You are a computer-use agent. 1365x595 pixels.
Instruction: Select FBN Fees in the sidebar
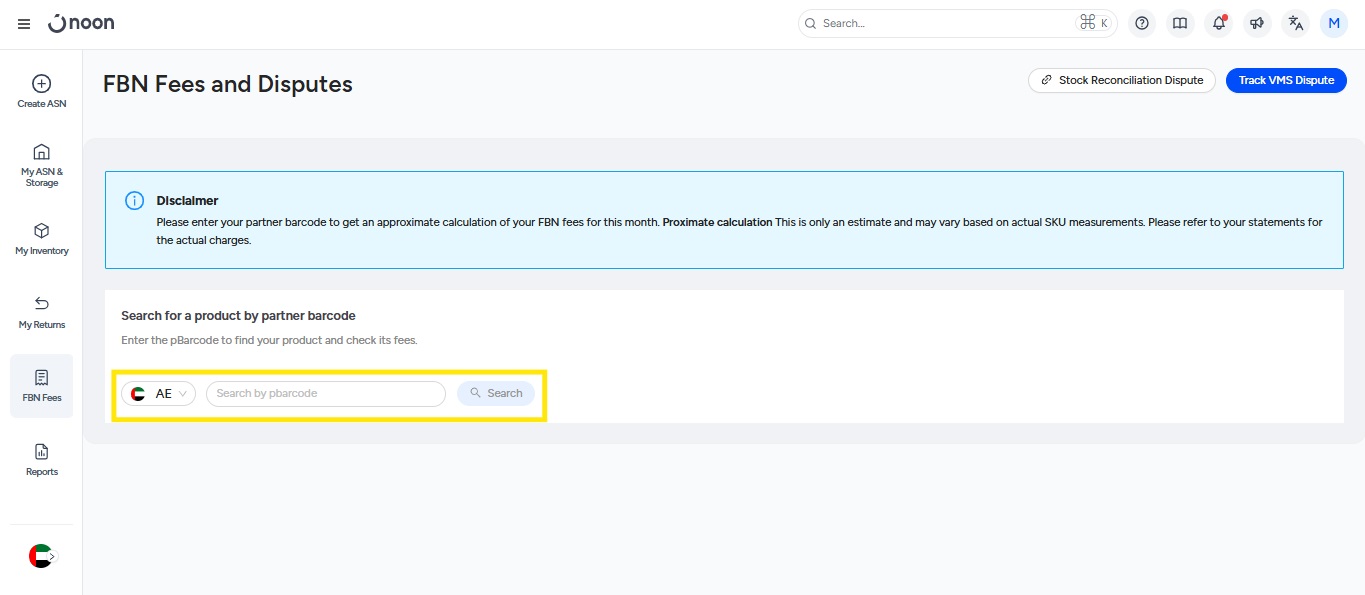(x=42, y=386)
